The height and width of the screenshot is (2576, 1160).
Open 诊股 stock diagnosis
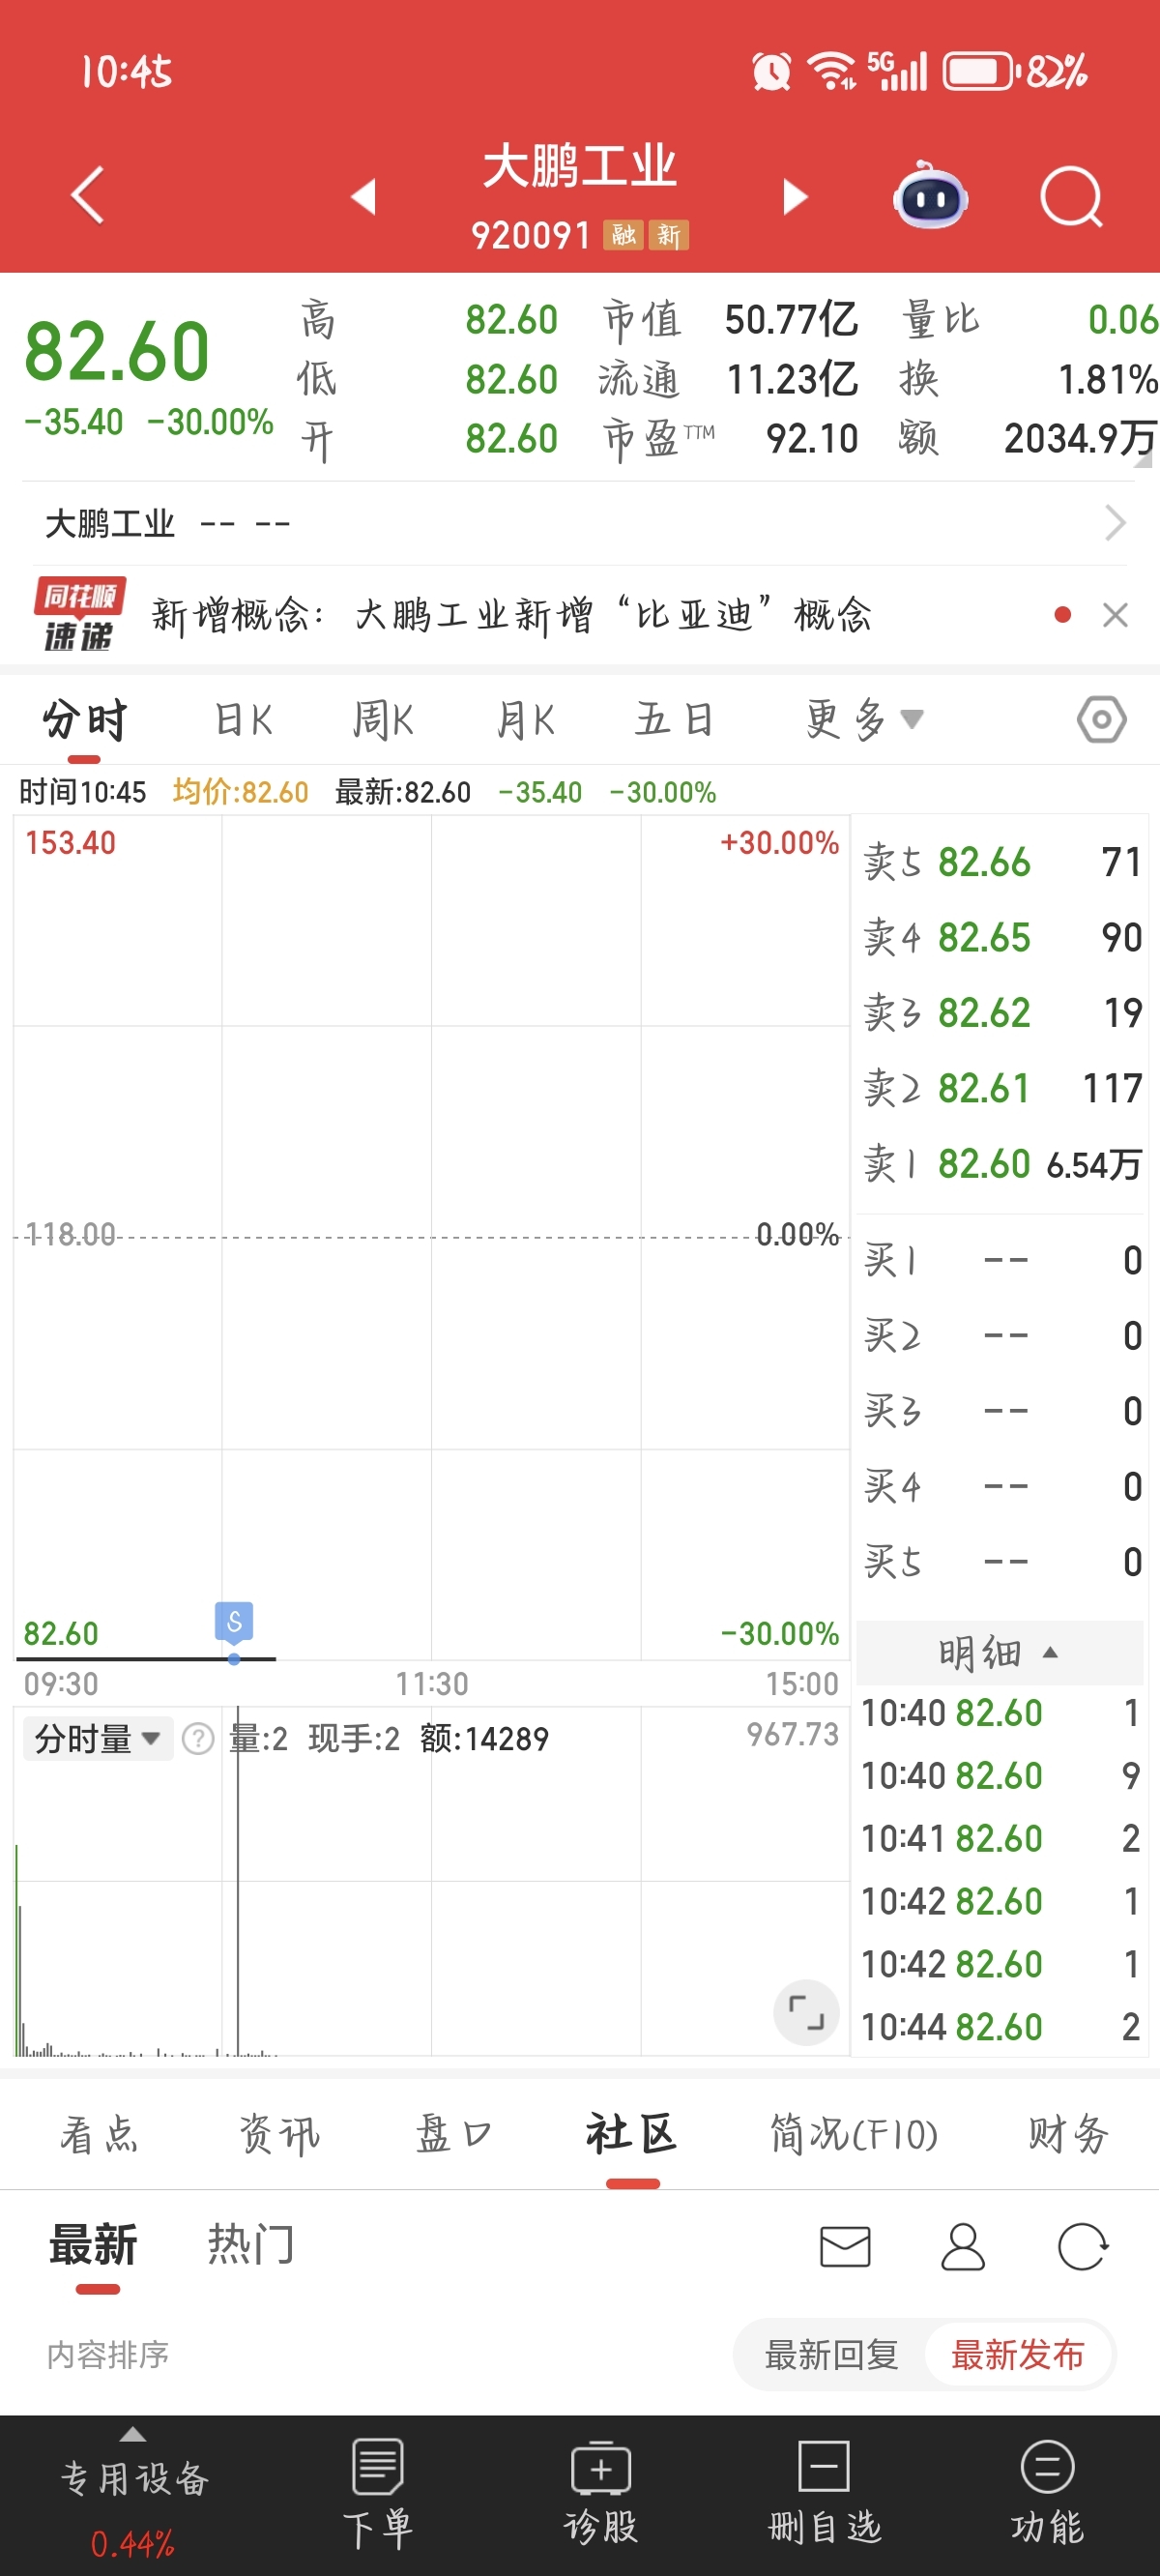(x=600, y=2491)
